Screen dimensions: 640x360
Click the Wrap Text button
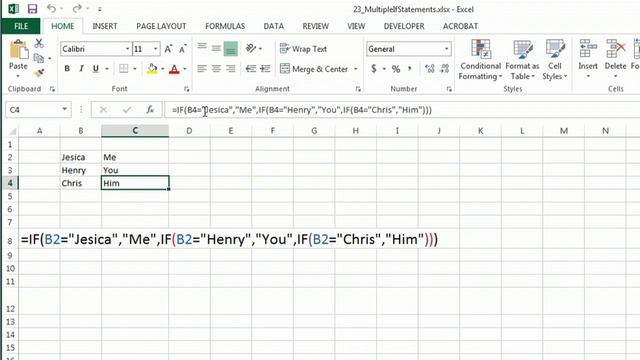(x=303, y=49)
